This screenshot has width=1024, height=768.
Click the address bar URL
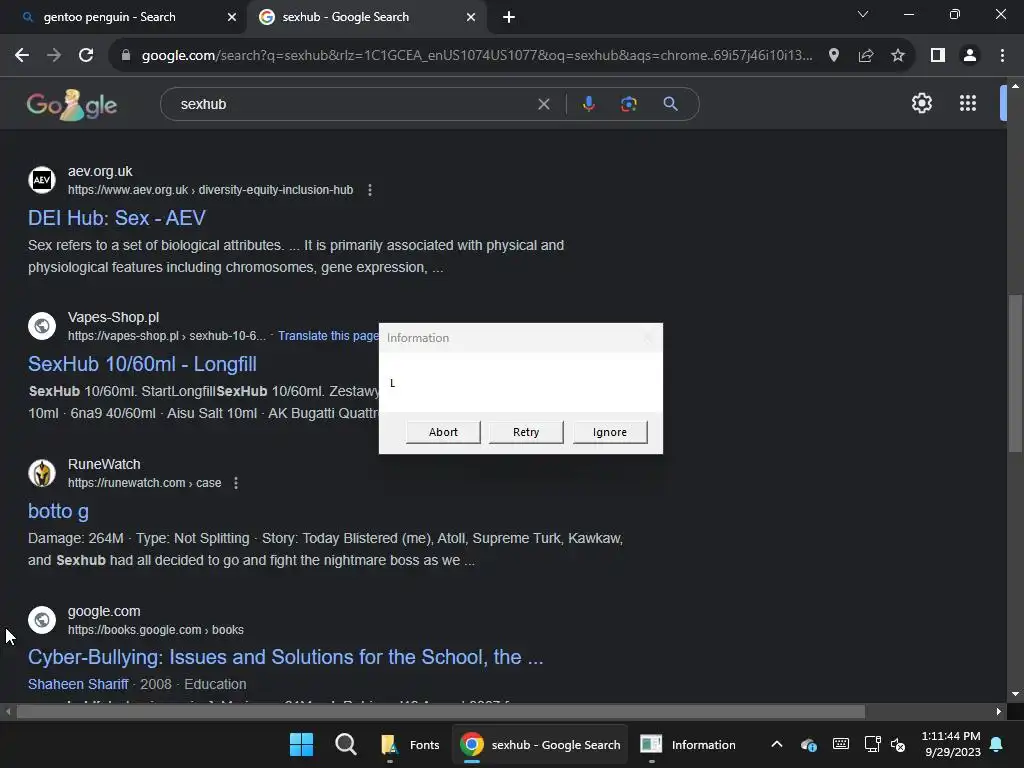click(477, 56)
